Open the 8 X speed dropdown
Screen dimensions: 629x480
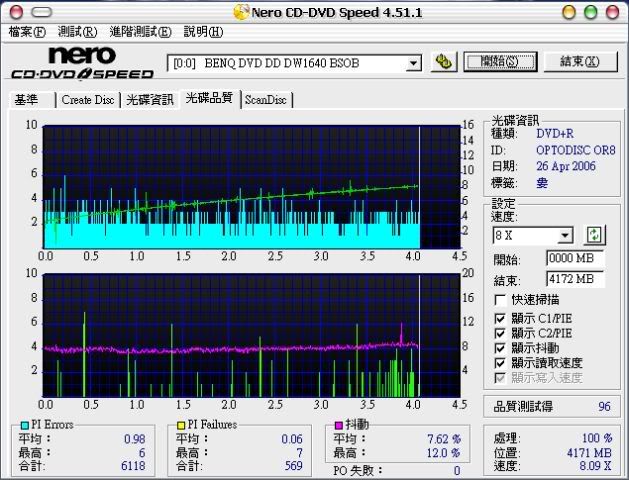(x=565, y=235)
